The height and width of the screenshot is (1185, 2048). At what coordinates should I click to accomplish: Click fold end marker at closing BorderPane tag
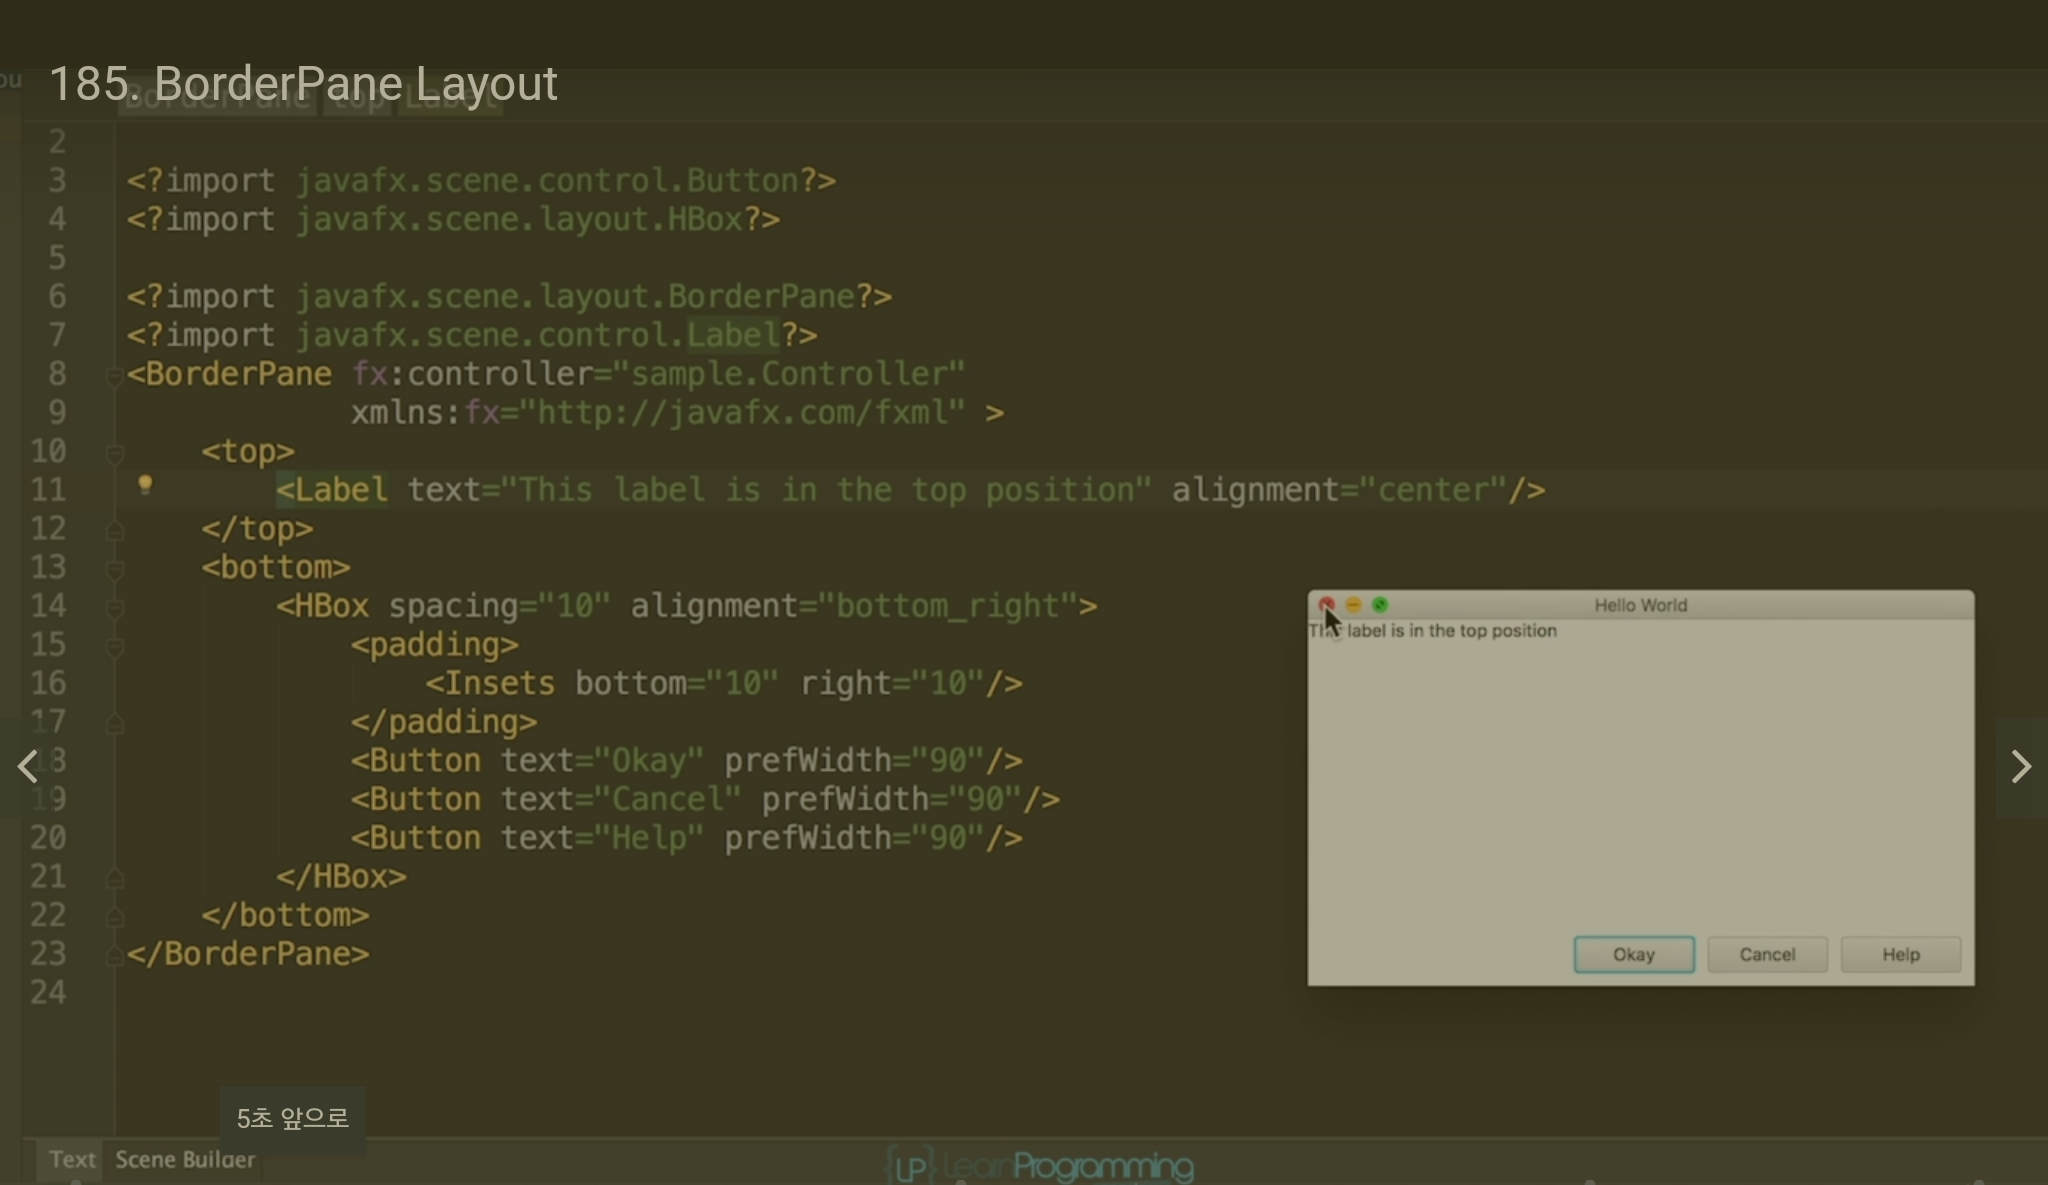pyautogui.click(x=114, y=955)
